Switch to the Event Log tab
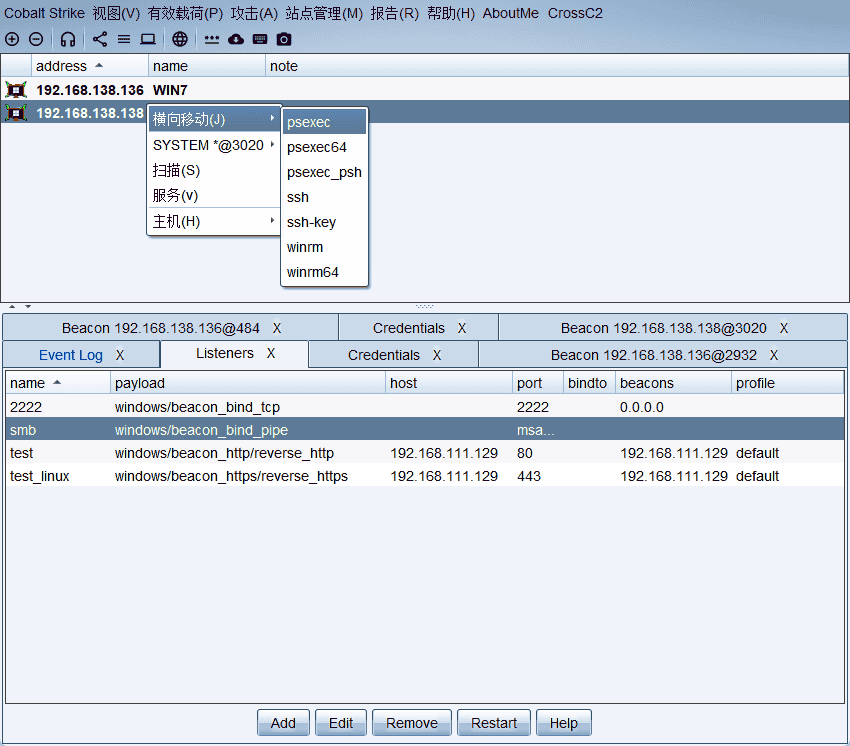This screenshot has width=850, height=746. [70, 355]
